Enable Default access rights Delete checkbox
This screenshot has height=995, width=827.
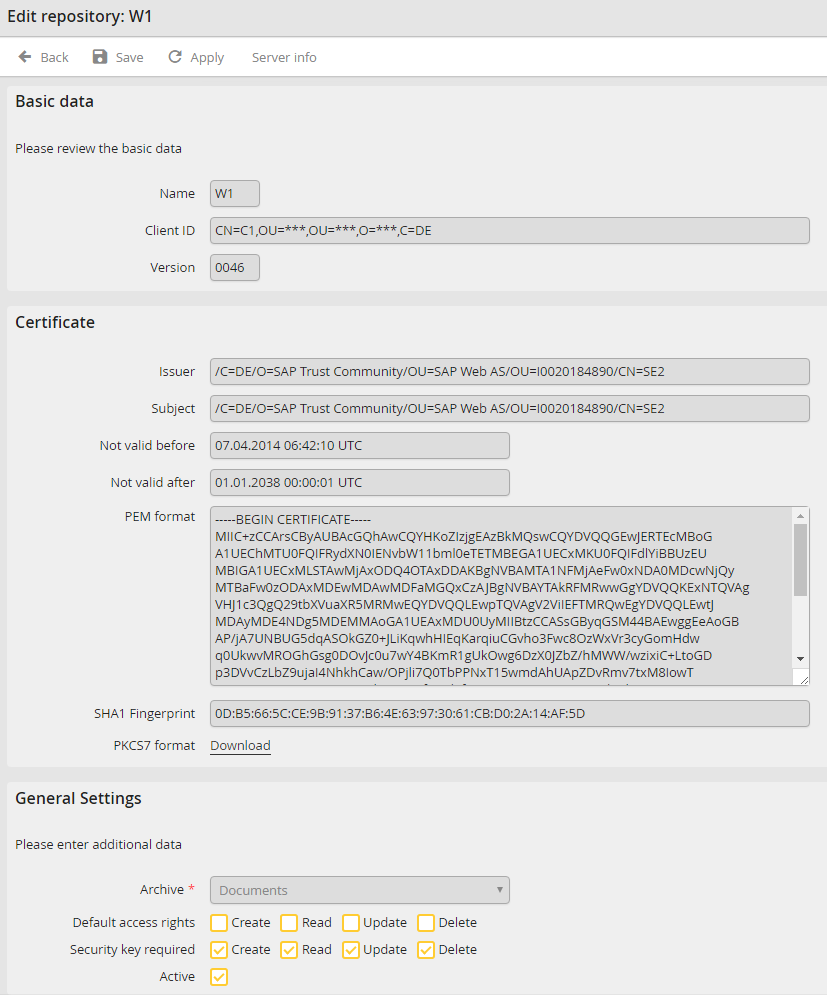(x=426, y=923)
